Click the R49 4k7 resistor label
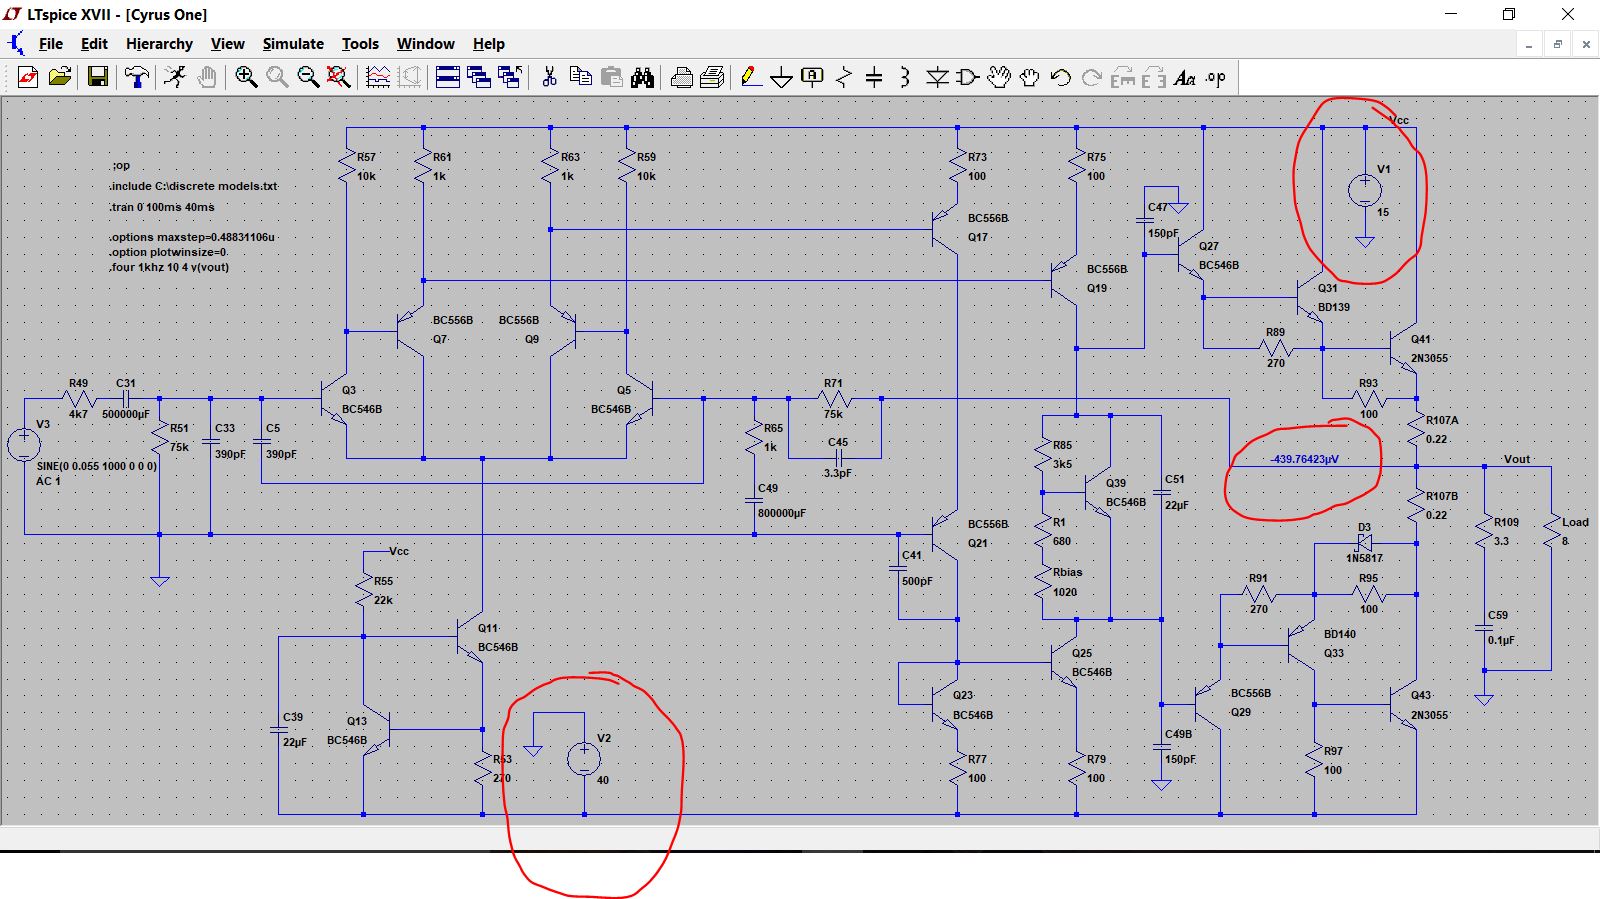The image size is (1600, 899). [78, 398]
